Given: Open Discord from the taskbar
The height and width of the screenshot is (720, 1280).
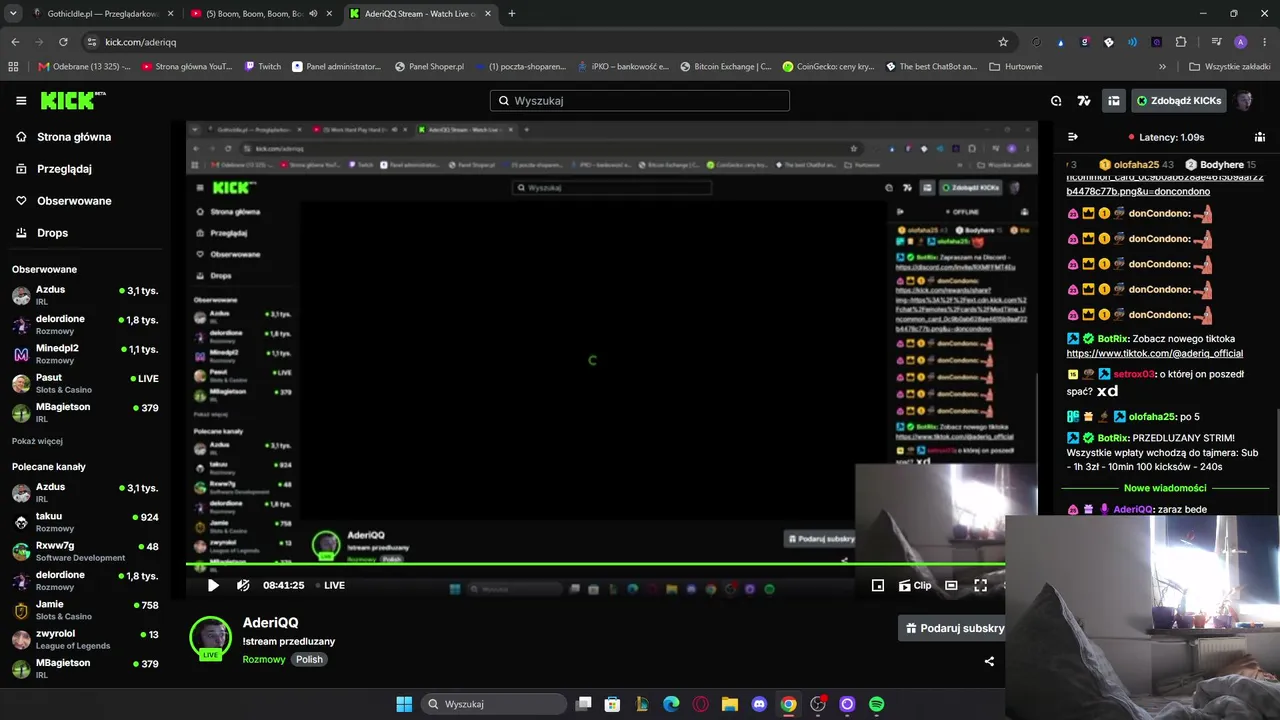Looking at the screenshot, I should [x=759, y=704].
